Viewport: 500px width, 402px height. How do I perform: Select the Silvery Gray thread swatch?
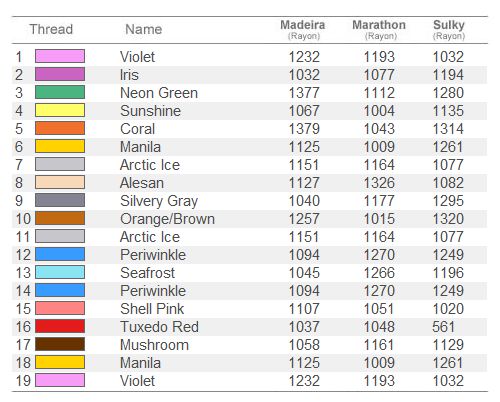[60, 200]
